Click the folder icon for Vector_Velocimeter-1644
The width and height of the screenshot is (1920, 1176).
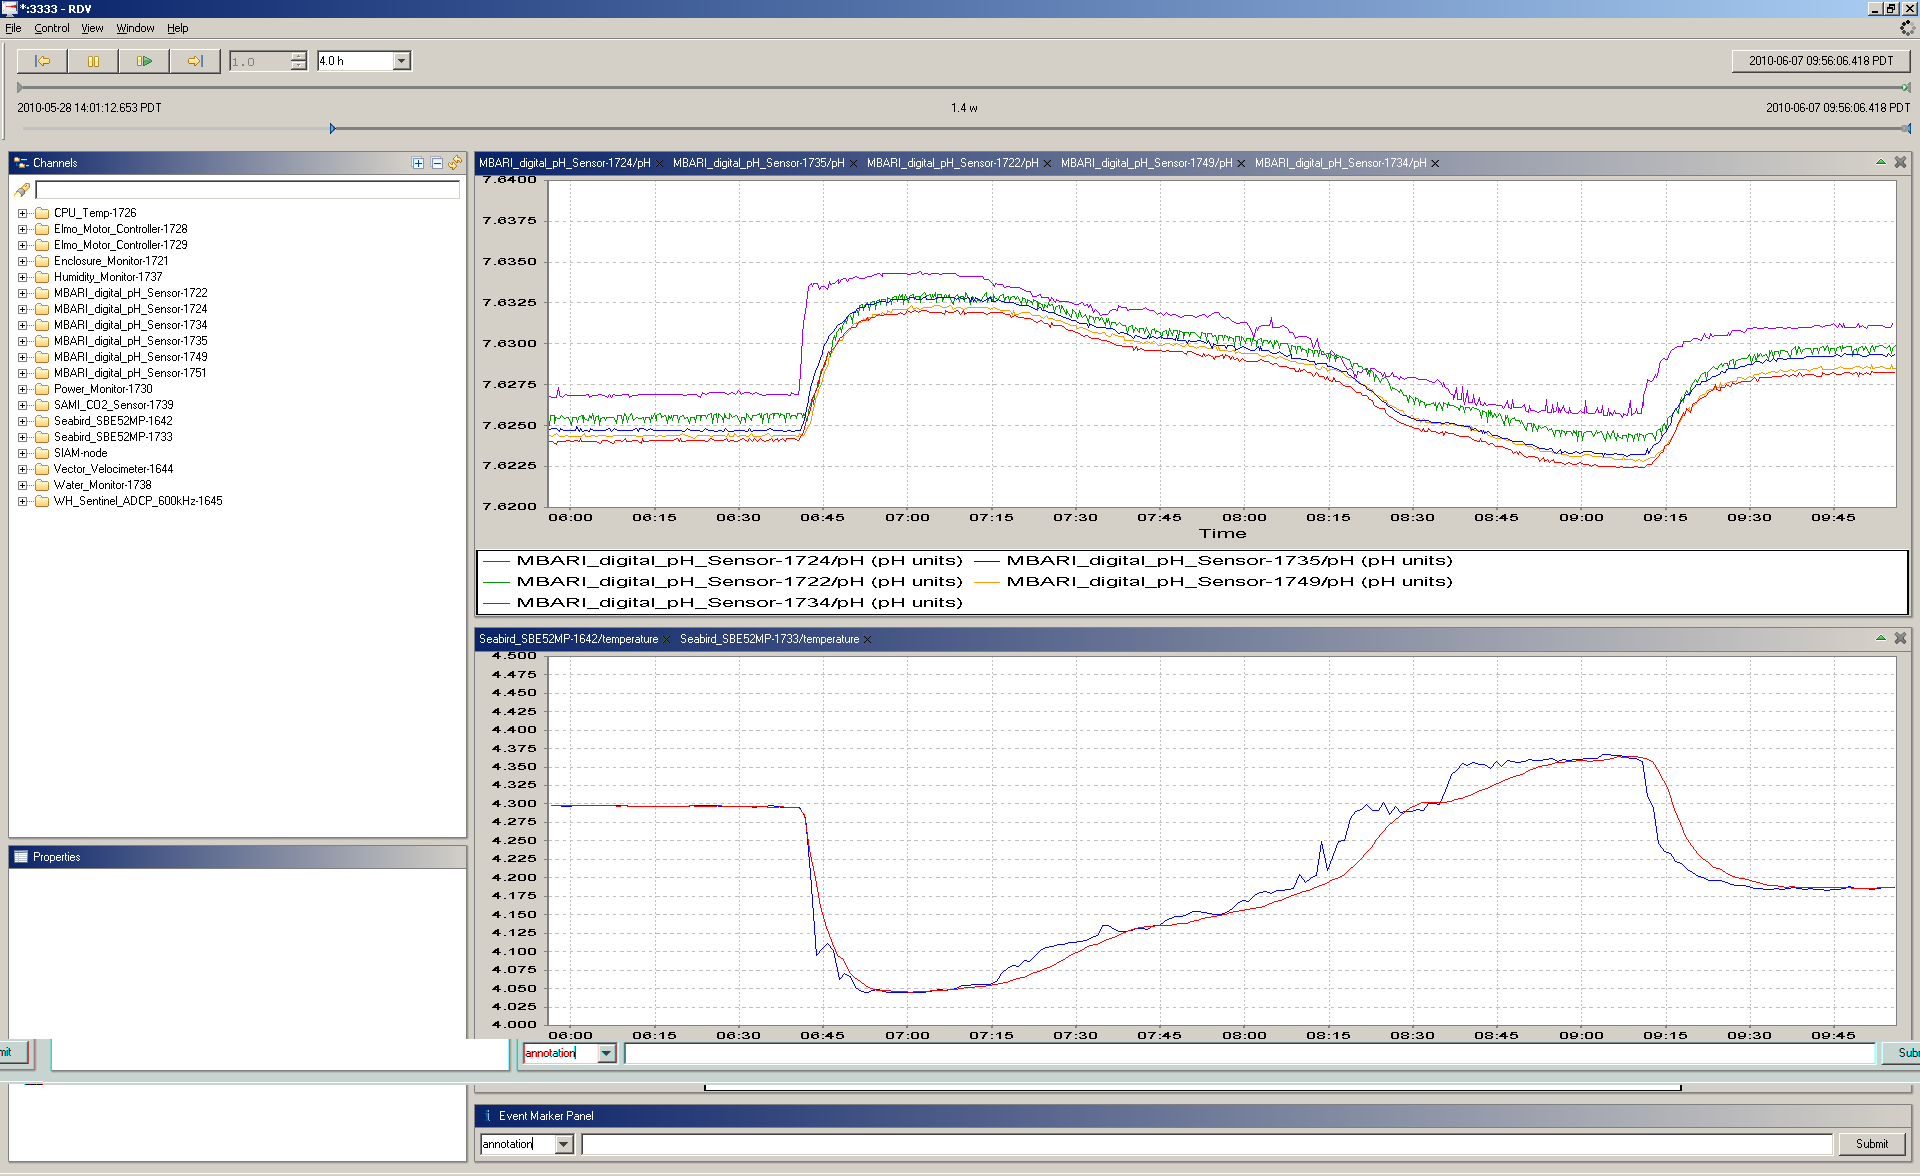42,469
